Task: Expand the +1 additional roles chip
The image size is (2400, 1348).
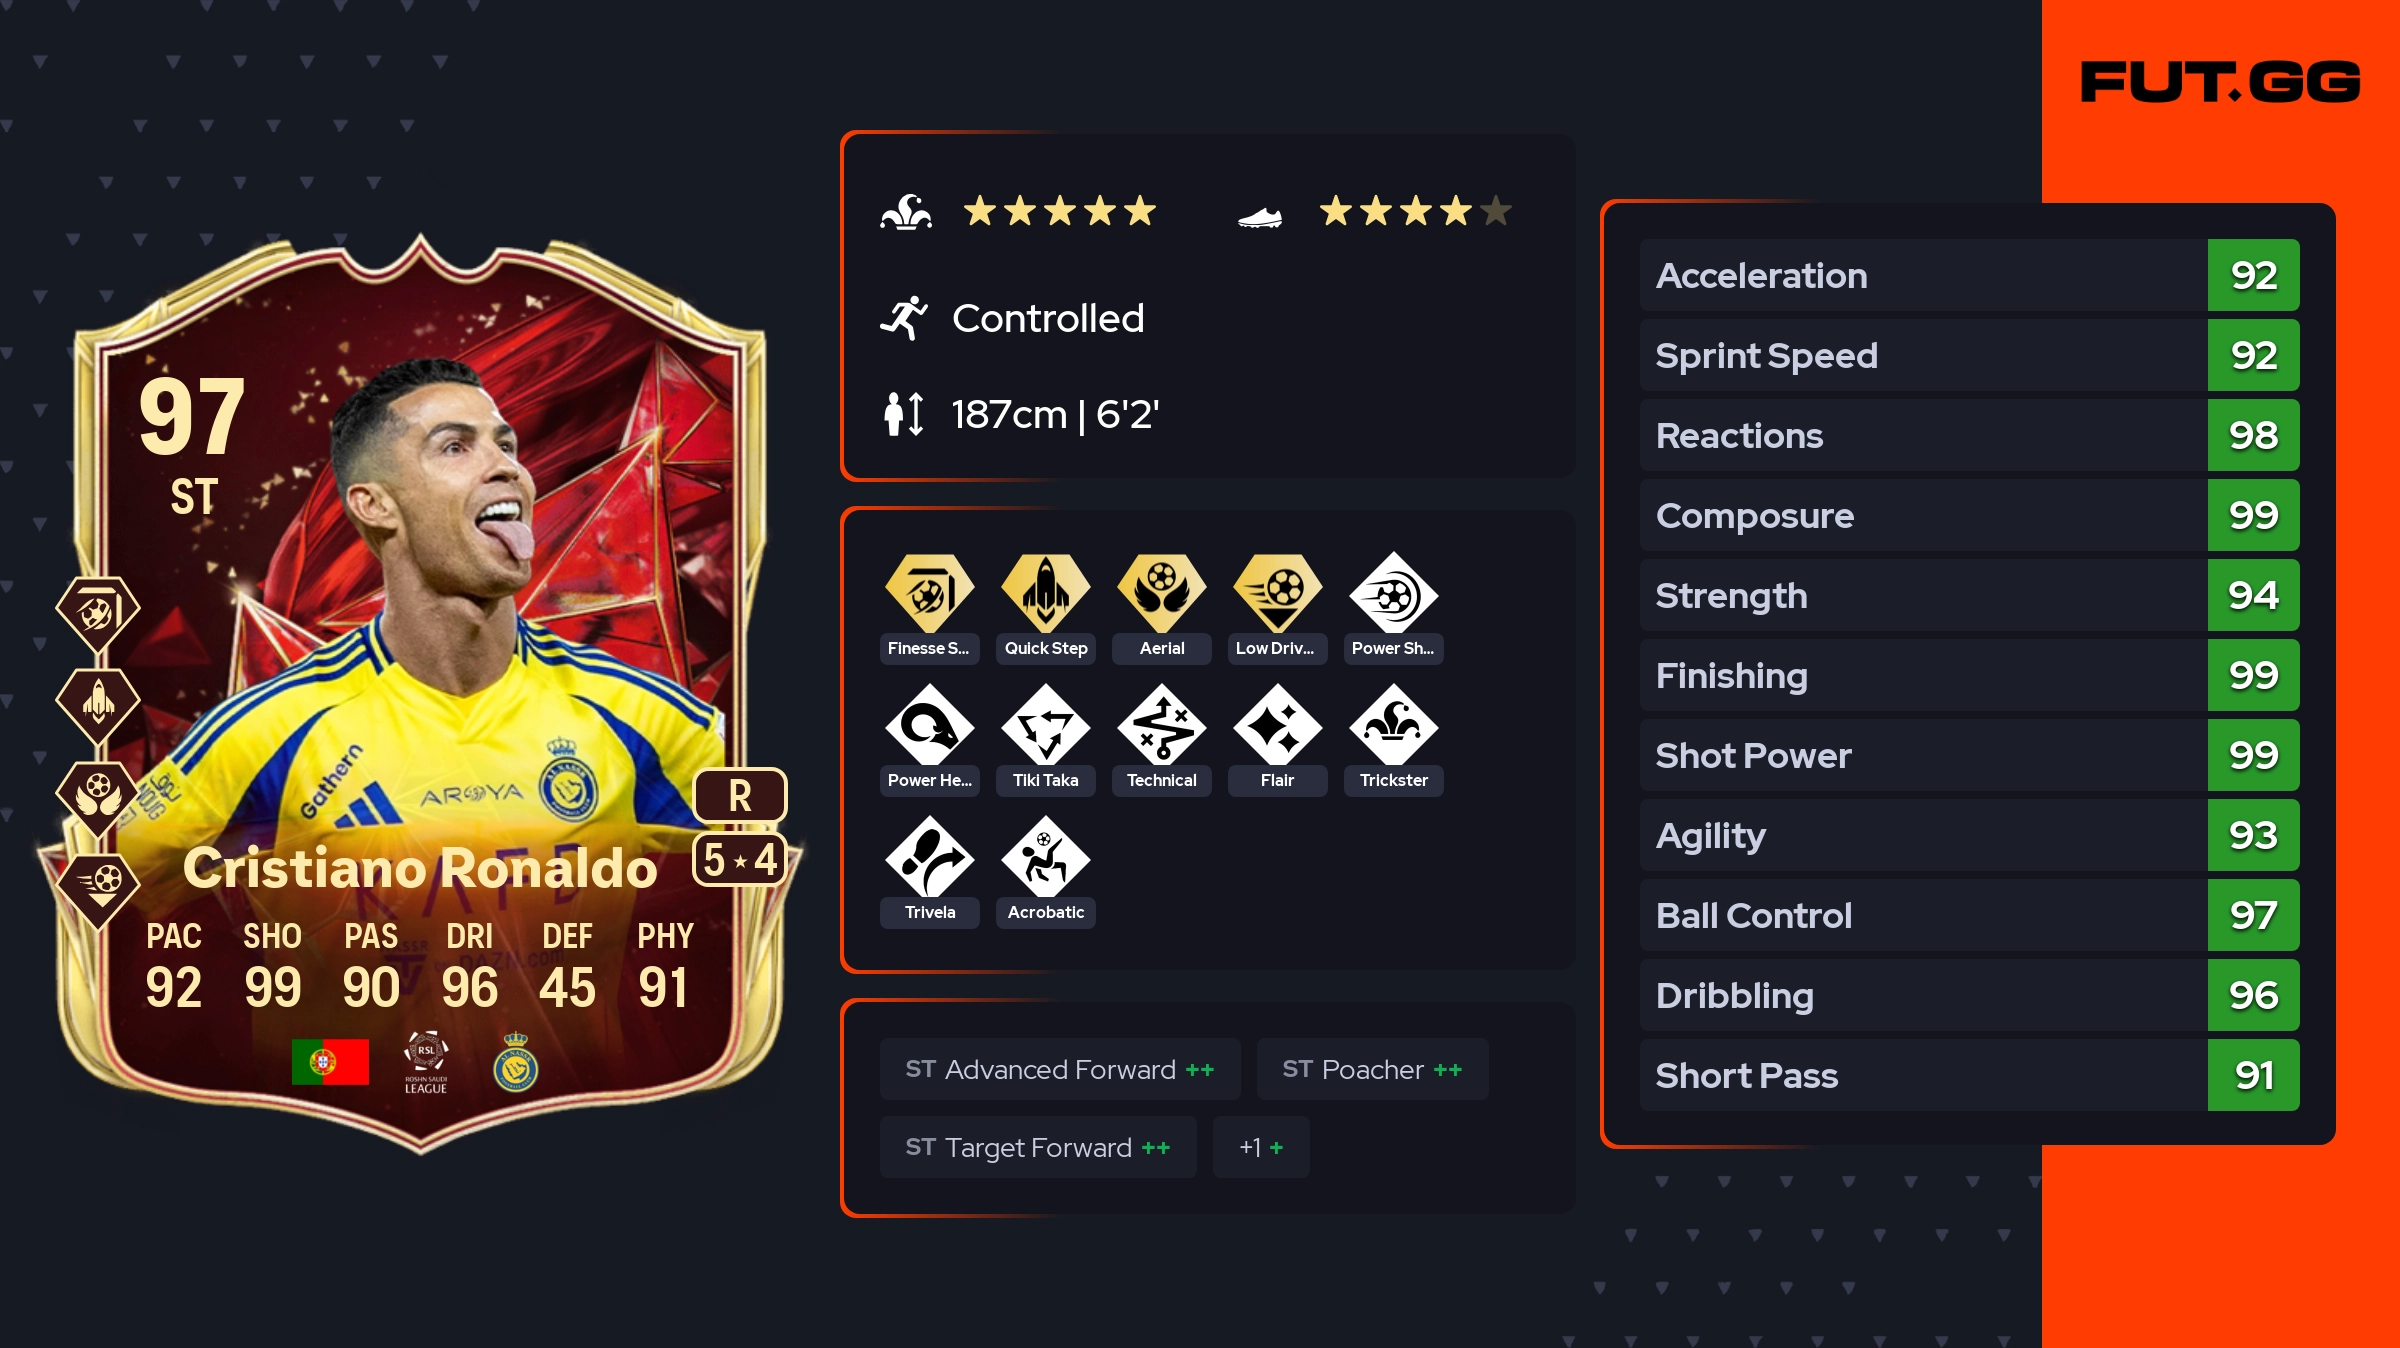Action: pos(1261,1147)
